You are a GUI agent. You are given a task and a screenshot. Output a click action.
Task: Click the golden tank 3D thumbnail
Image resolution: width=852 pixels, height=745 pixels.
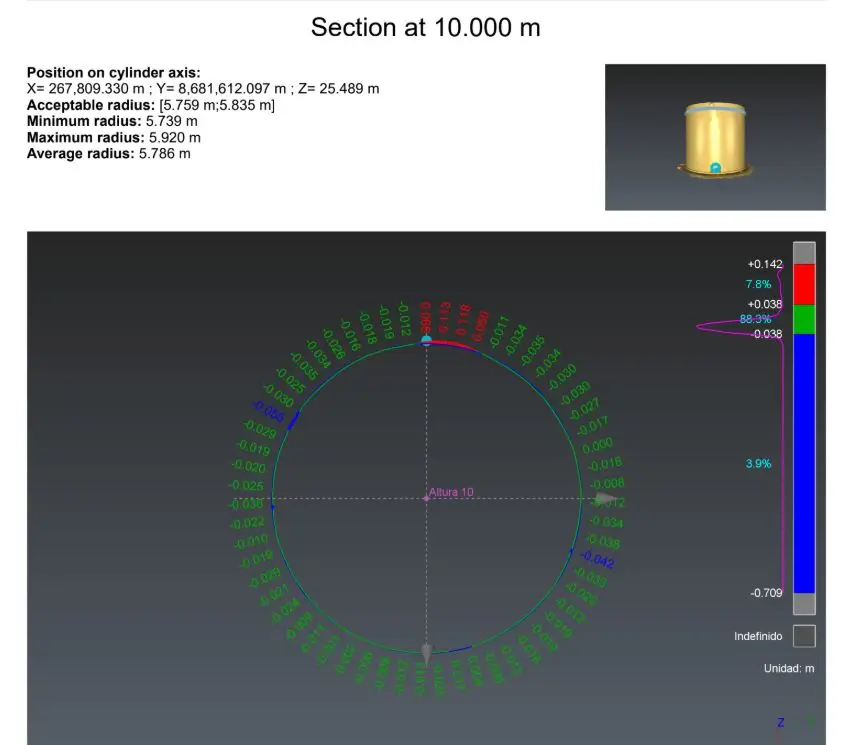(715, 139)
